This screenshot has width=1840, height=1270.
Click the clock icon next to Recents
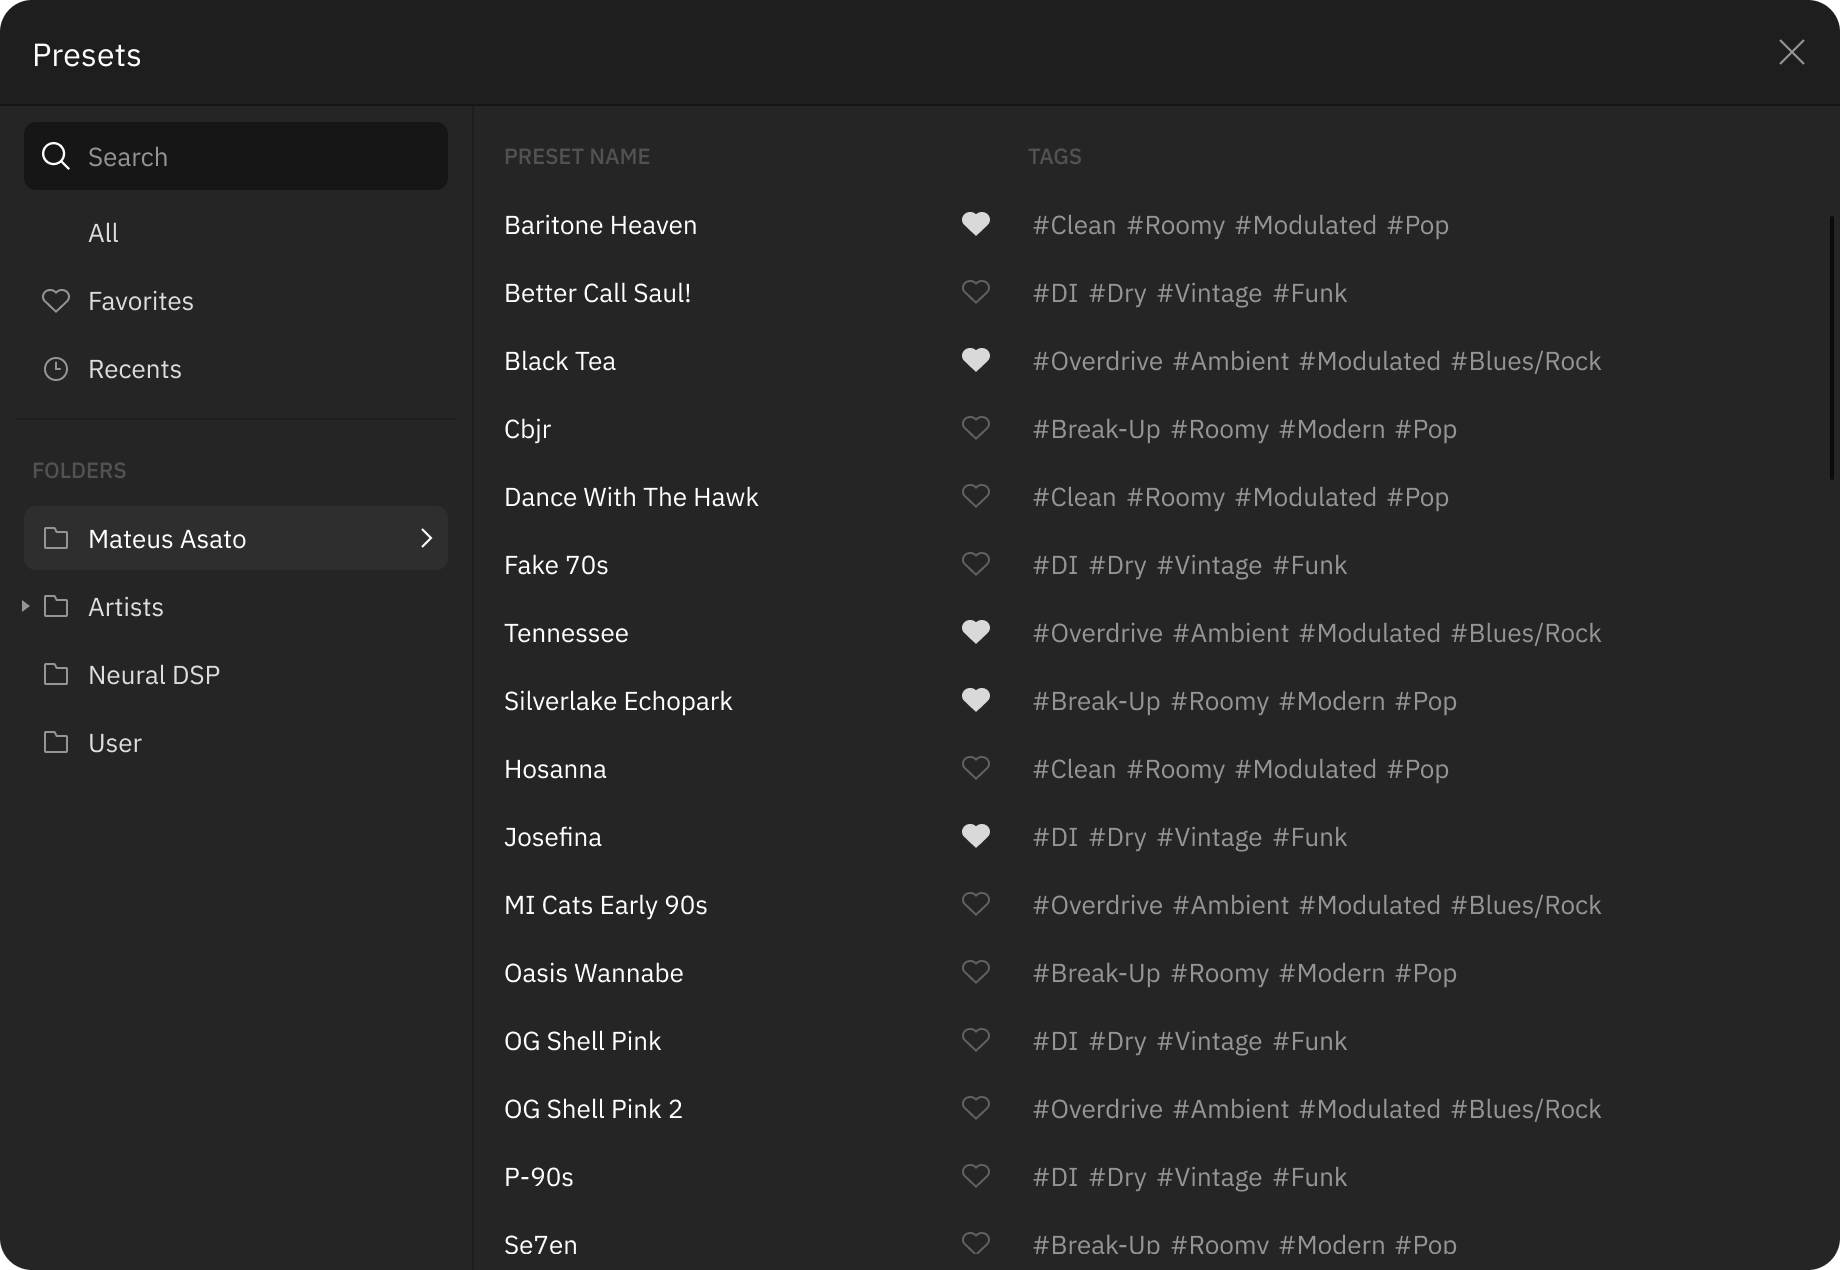56,369
